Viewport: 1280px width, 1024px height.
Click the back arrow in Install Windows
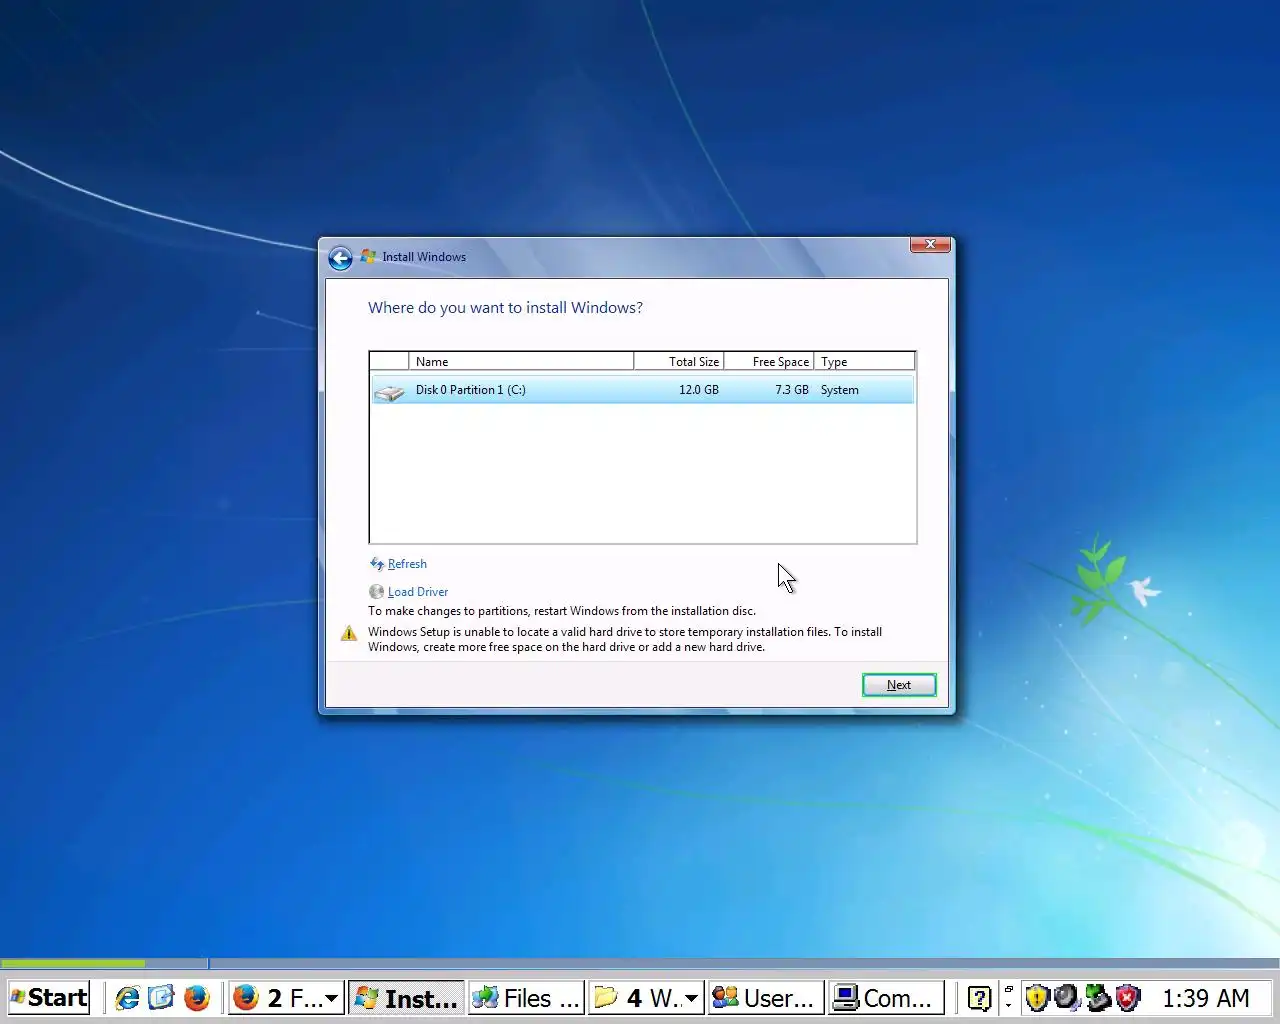[x=340, y=258]
